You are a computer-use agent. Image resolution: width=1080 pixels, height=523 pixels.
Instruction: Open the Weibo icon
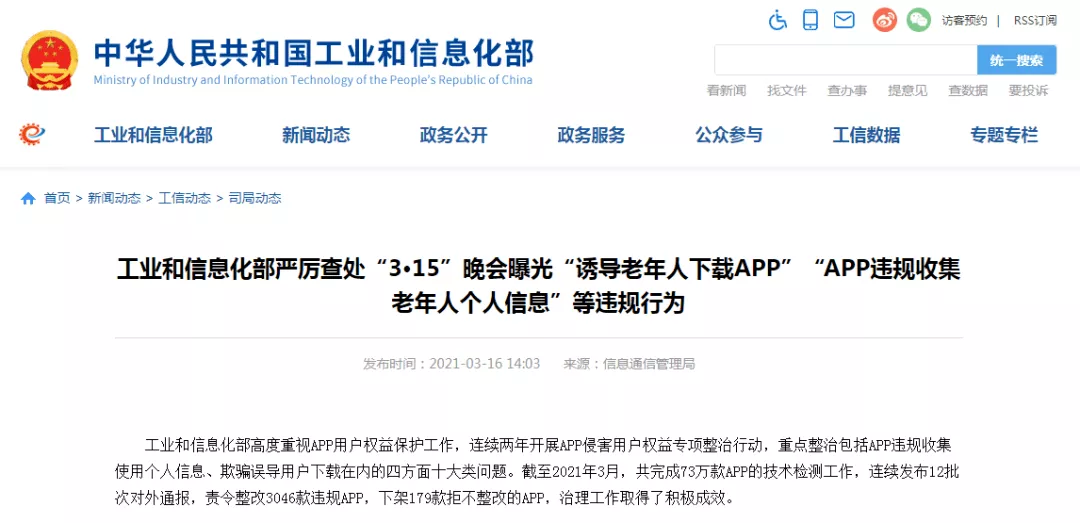click(x=885, y=20)
